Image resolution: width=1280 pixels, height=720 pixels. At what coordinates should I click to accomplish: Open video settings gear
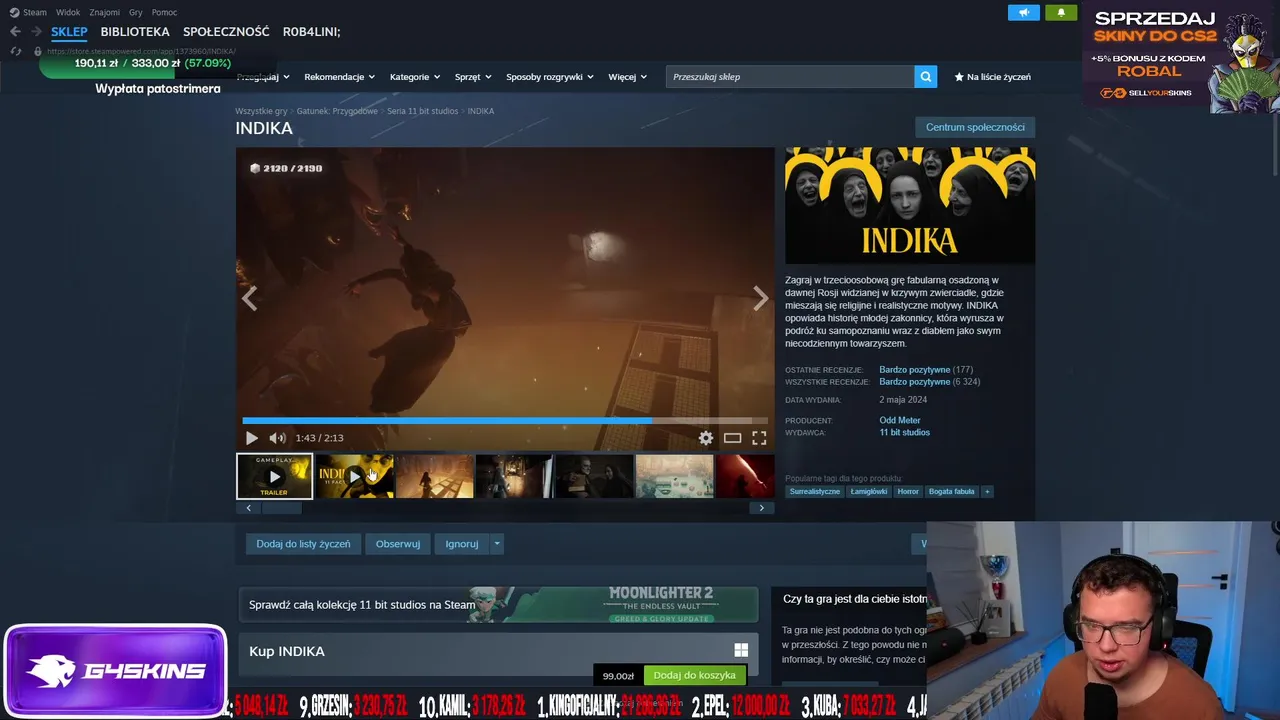[706, 438]
